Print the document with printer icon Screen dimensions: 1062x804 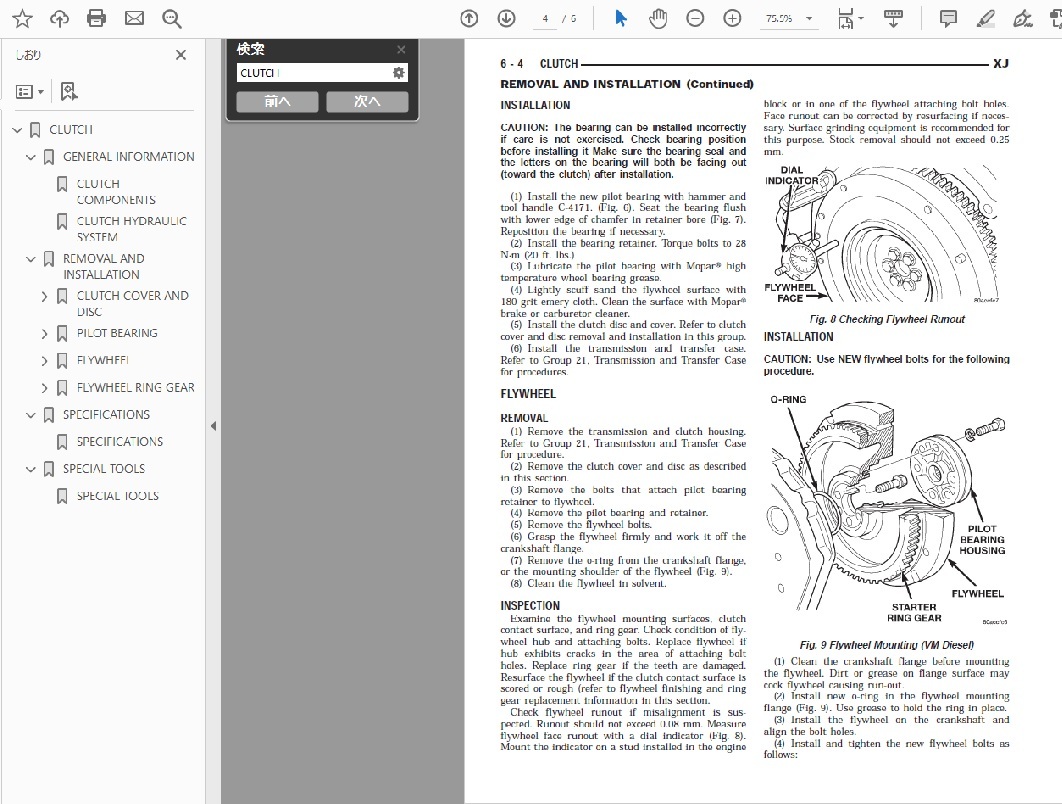click(x=97, y=18)
